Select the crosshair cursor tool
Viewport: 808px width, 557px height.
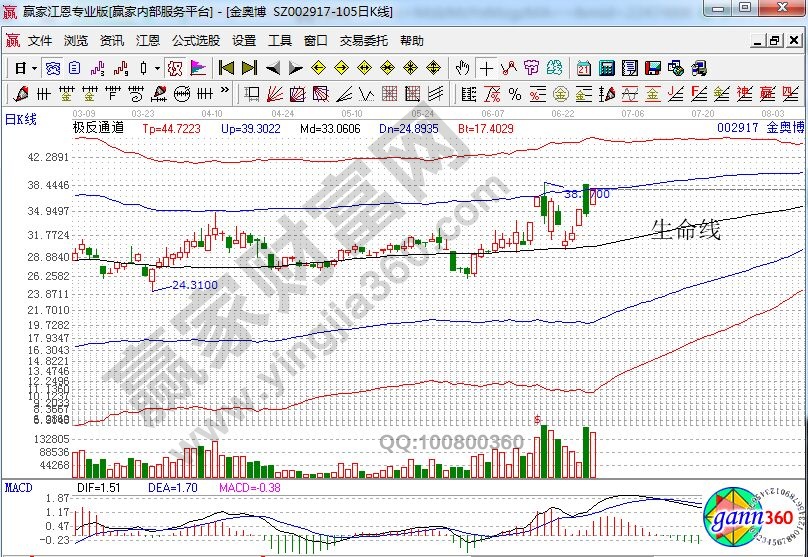[x=486, y=68]
